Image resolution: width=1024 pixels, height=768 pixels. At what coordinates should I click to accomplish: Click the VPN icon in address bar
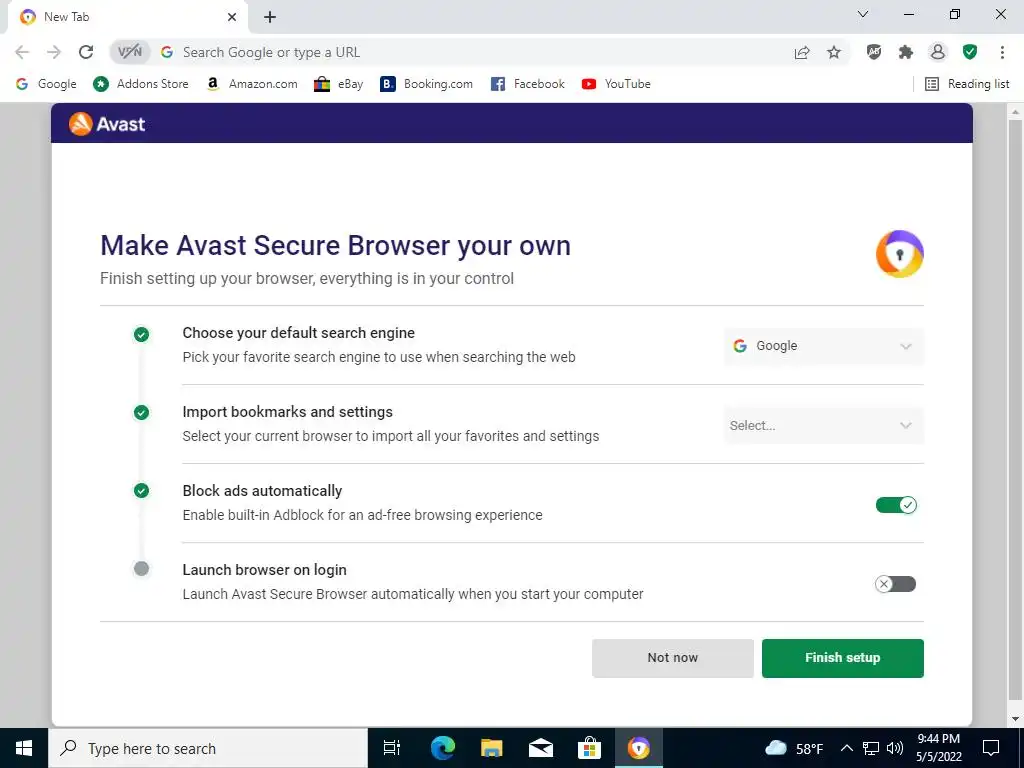(x=130, y=52)
